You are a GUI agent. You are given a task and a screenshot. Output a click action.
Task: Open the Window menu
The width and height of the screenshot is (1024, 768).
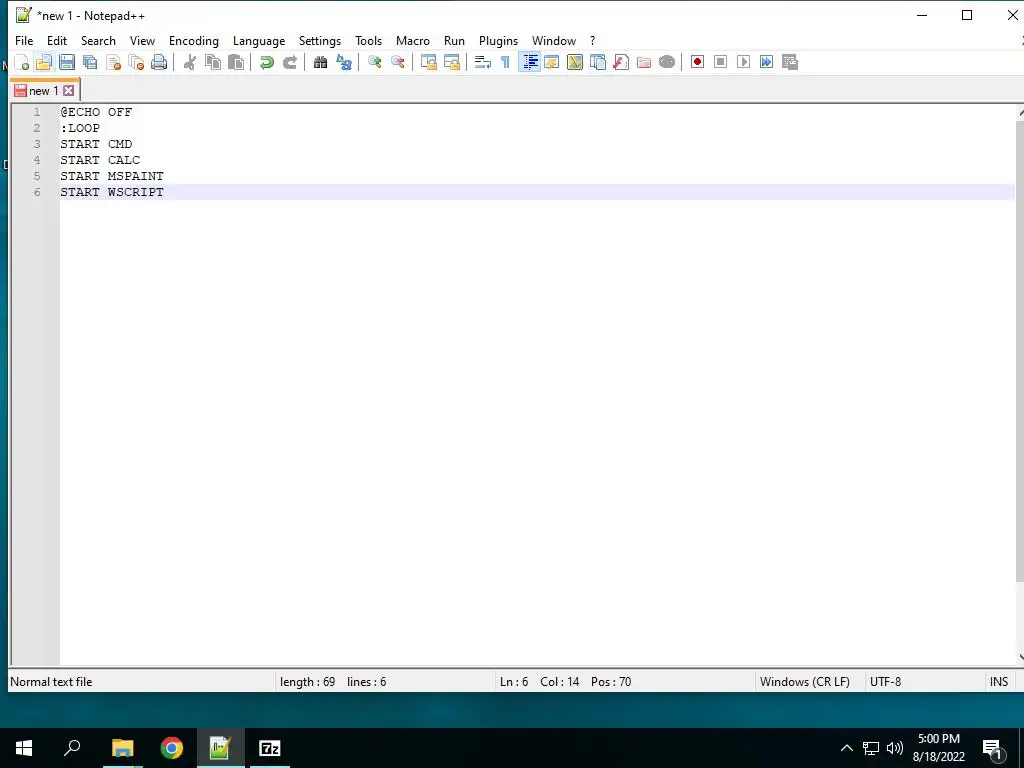click(x=554, y=40)
